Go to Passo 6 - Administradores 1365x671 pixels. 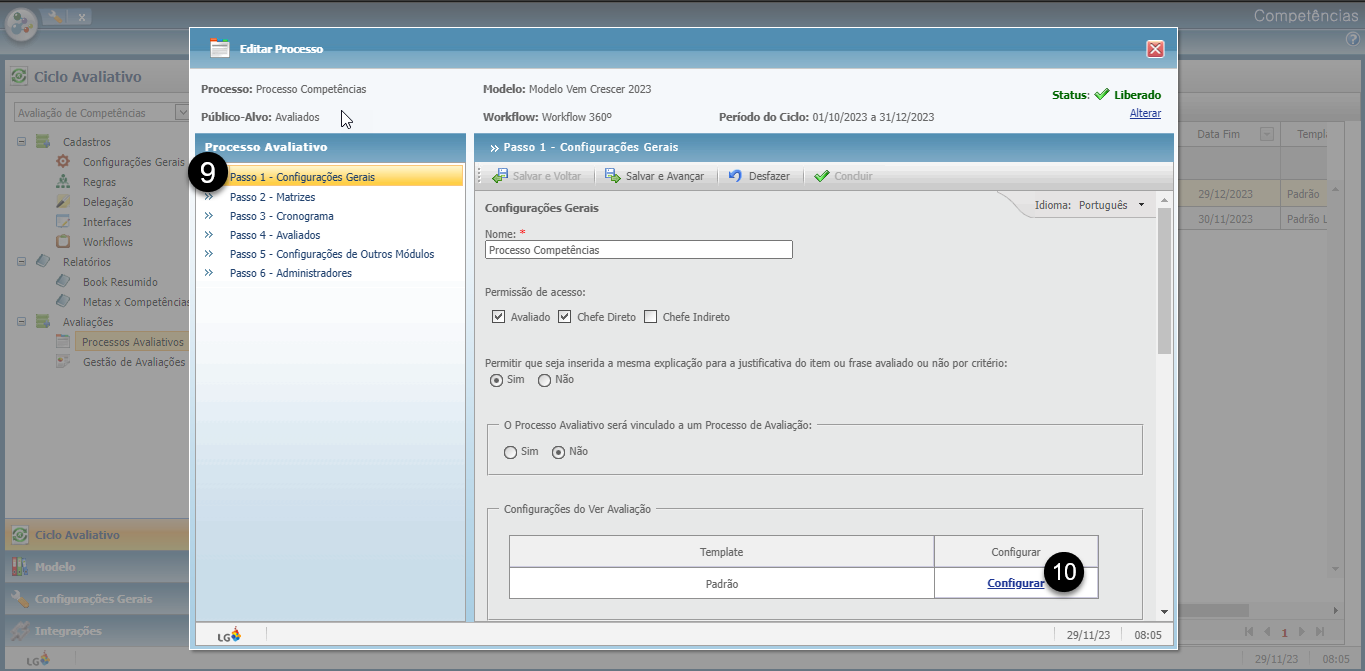pyautogui.click(x=291, y=273)
